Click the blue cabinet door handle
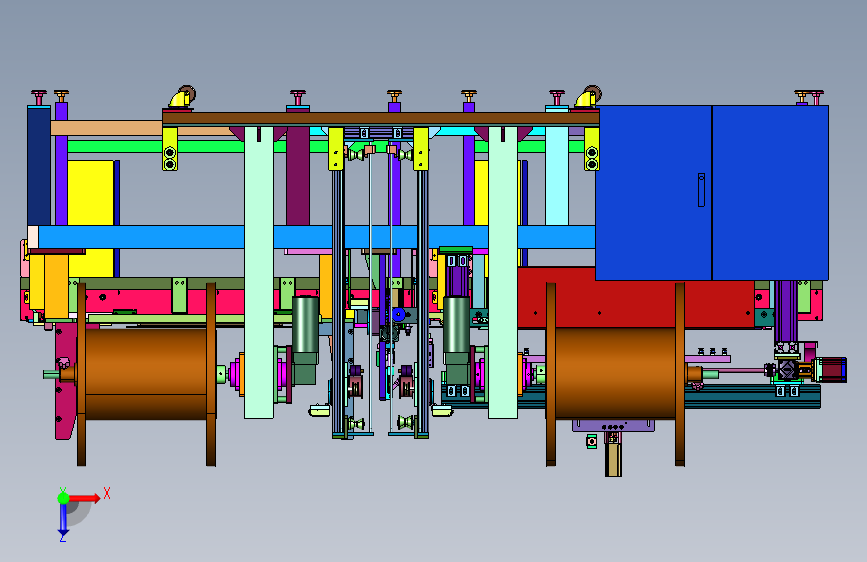 tap(701, 190)
